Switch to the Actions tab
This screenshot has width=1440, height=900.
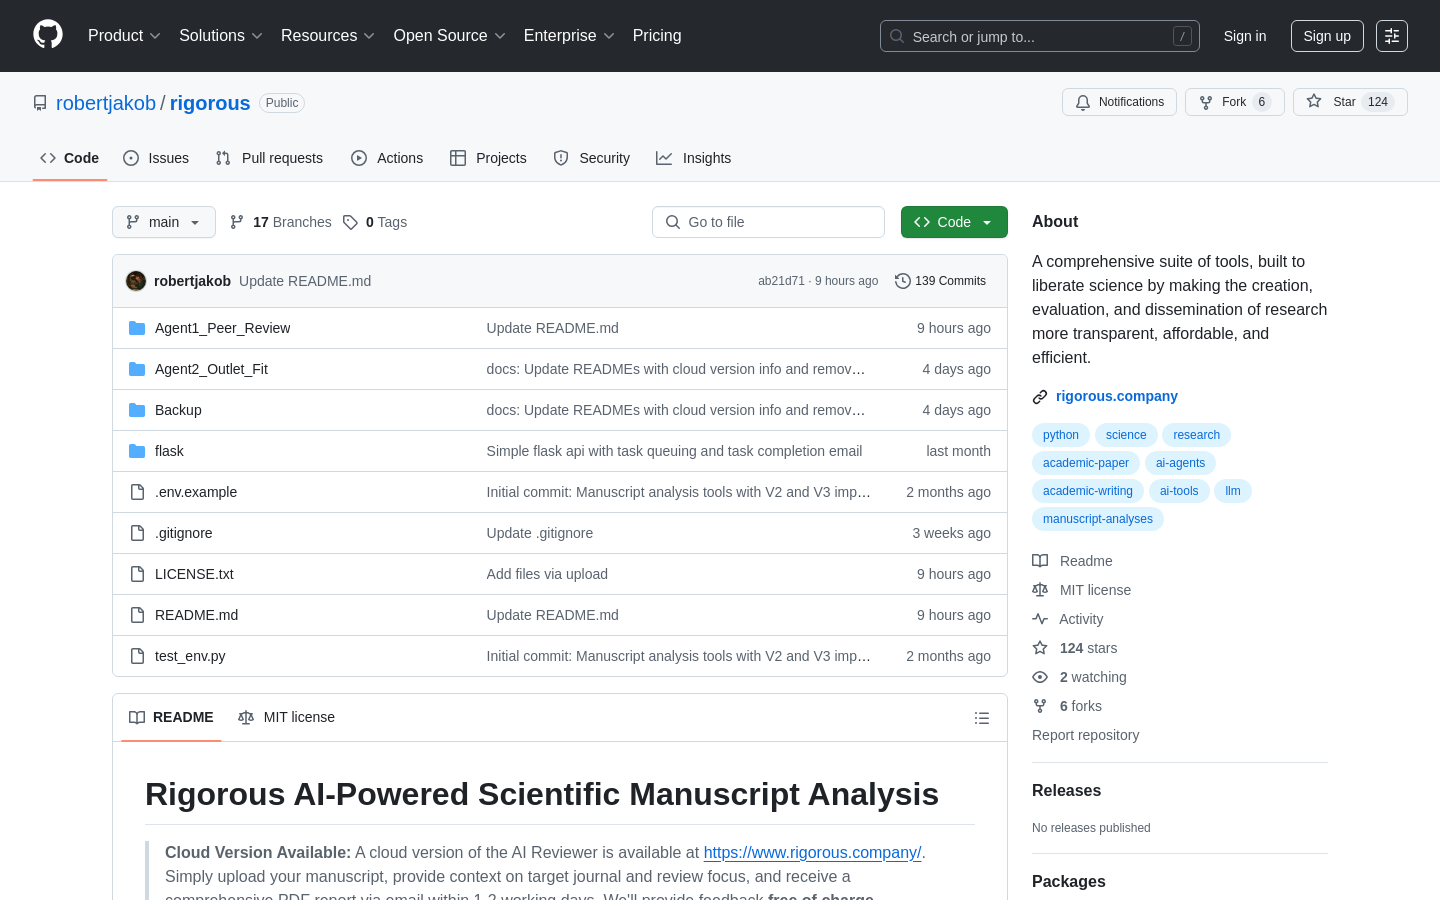[x=387, y=158]
